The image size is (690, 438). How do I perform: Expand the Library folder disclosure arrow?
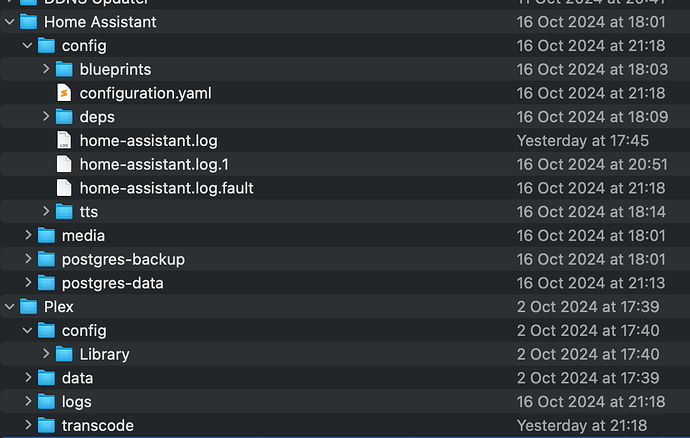tap(46, 354)
